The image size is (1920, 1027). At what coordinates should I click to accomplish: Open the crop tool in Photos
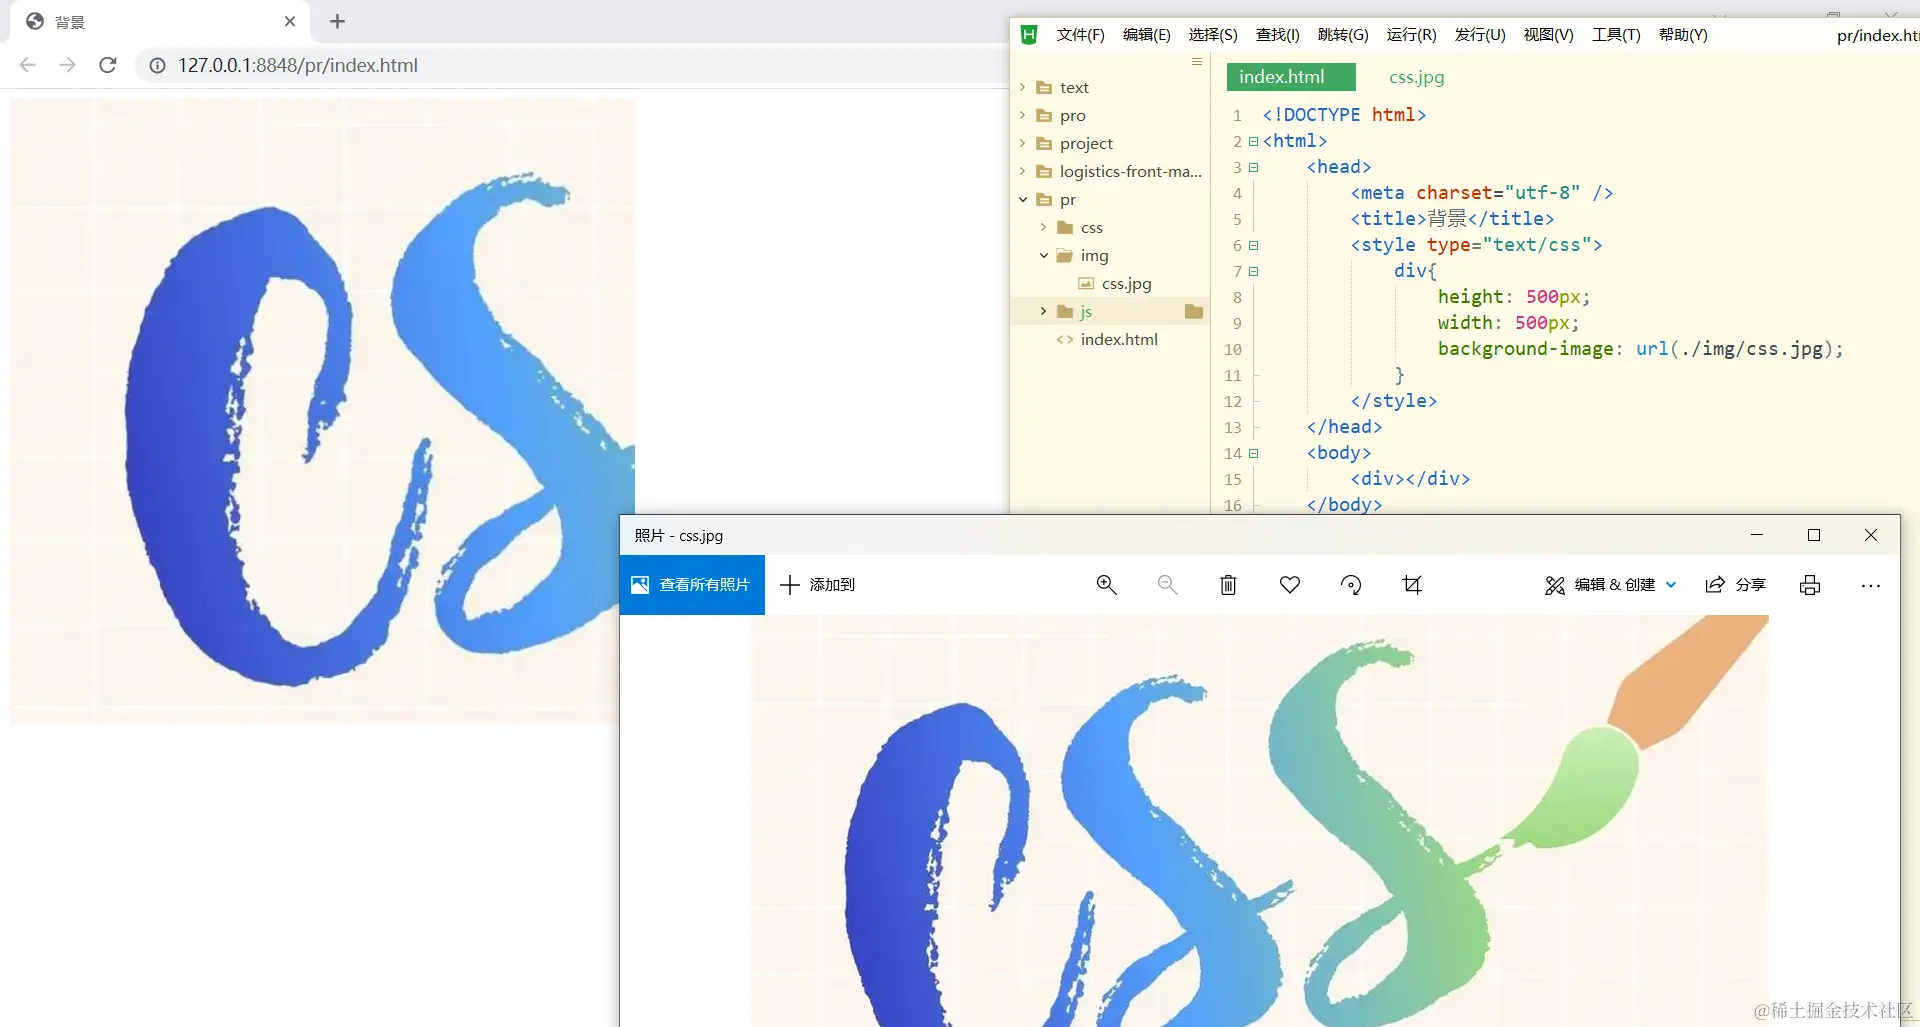[x=1412, y=585]
